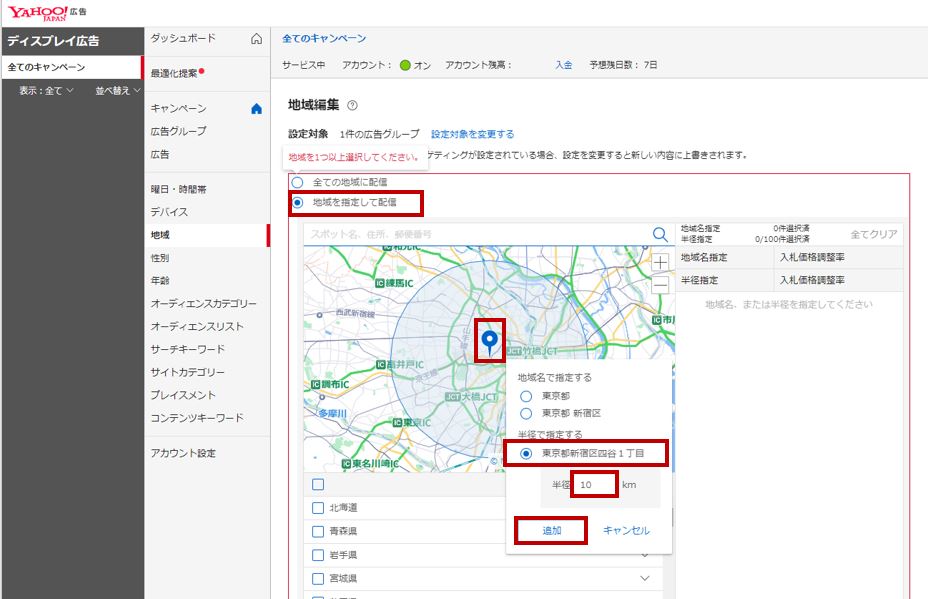Select 全てのキャンペーン in left panel
The width and height of the screenshot is (928, 599).
71,67
